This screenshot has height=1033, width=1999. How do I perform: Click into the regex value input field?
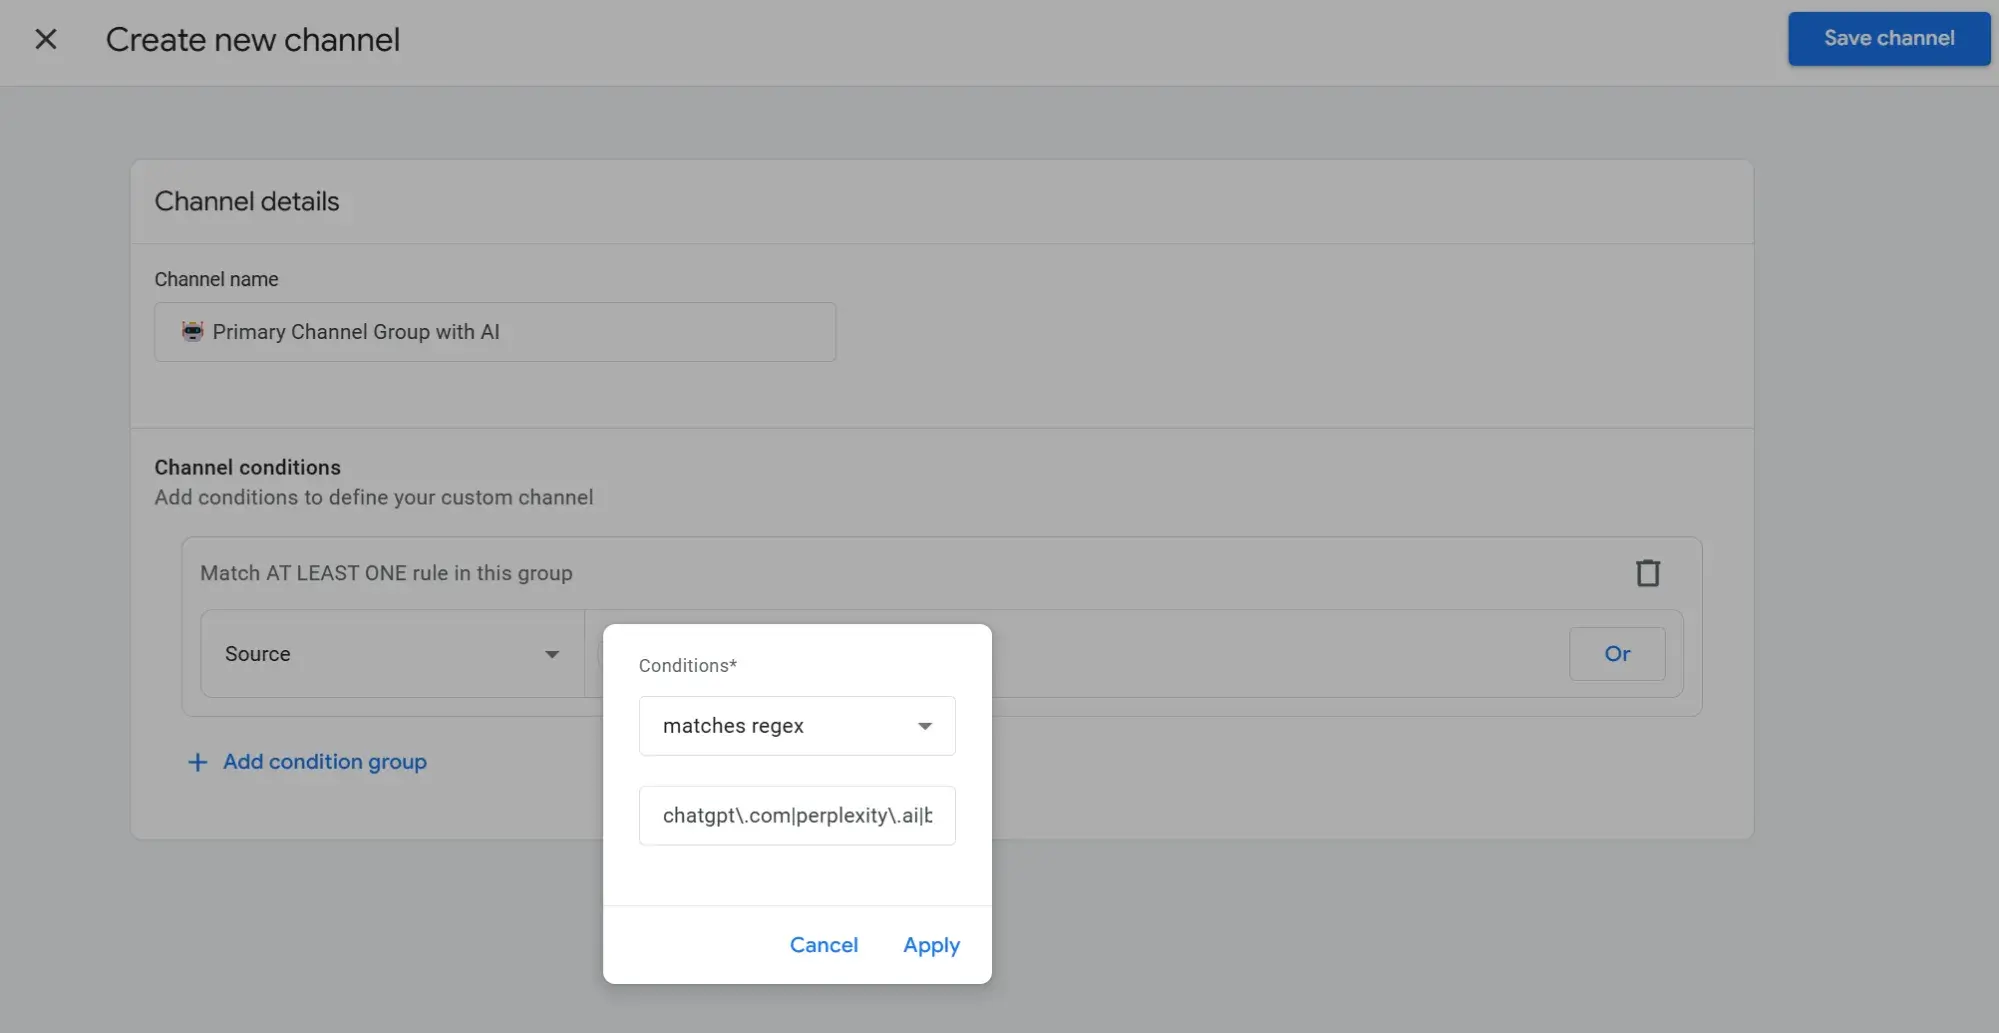point(796,816)
